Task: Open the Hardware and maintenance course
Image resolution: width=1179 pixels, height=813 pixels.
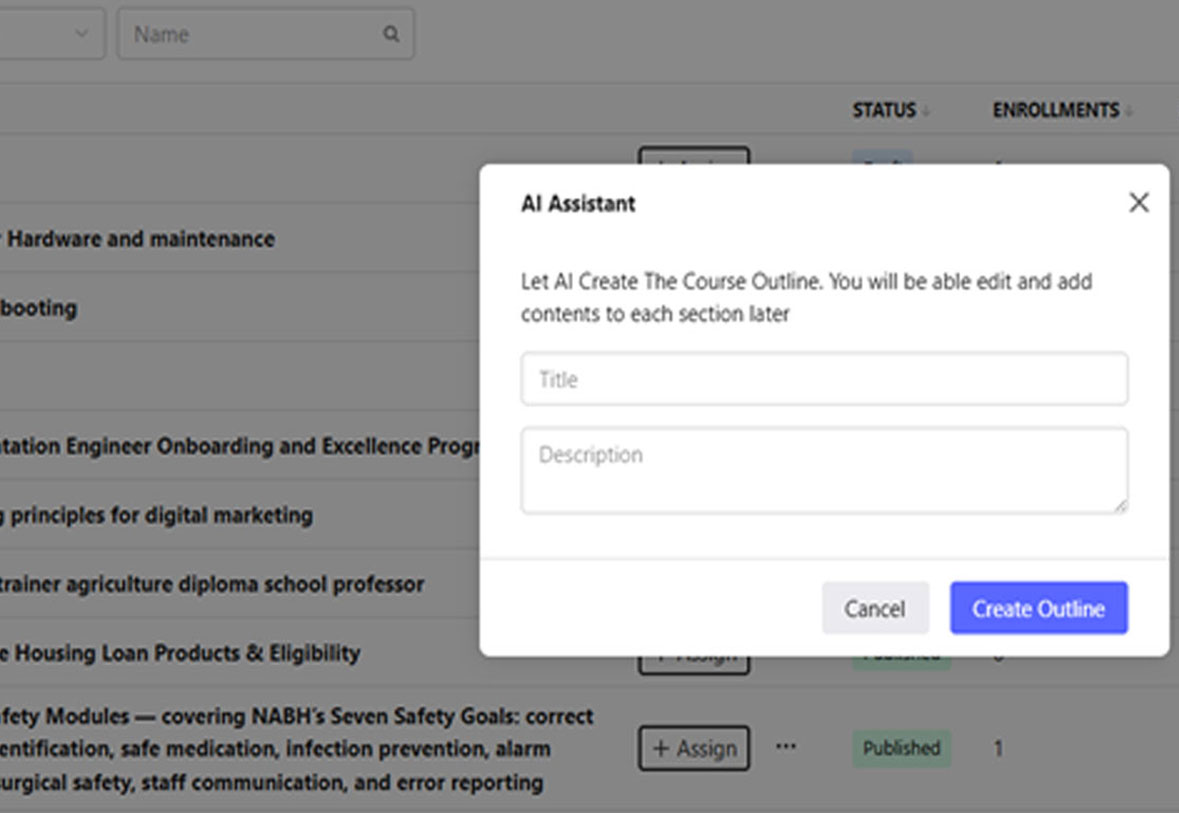Action: (140, 239)
